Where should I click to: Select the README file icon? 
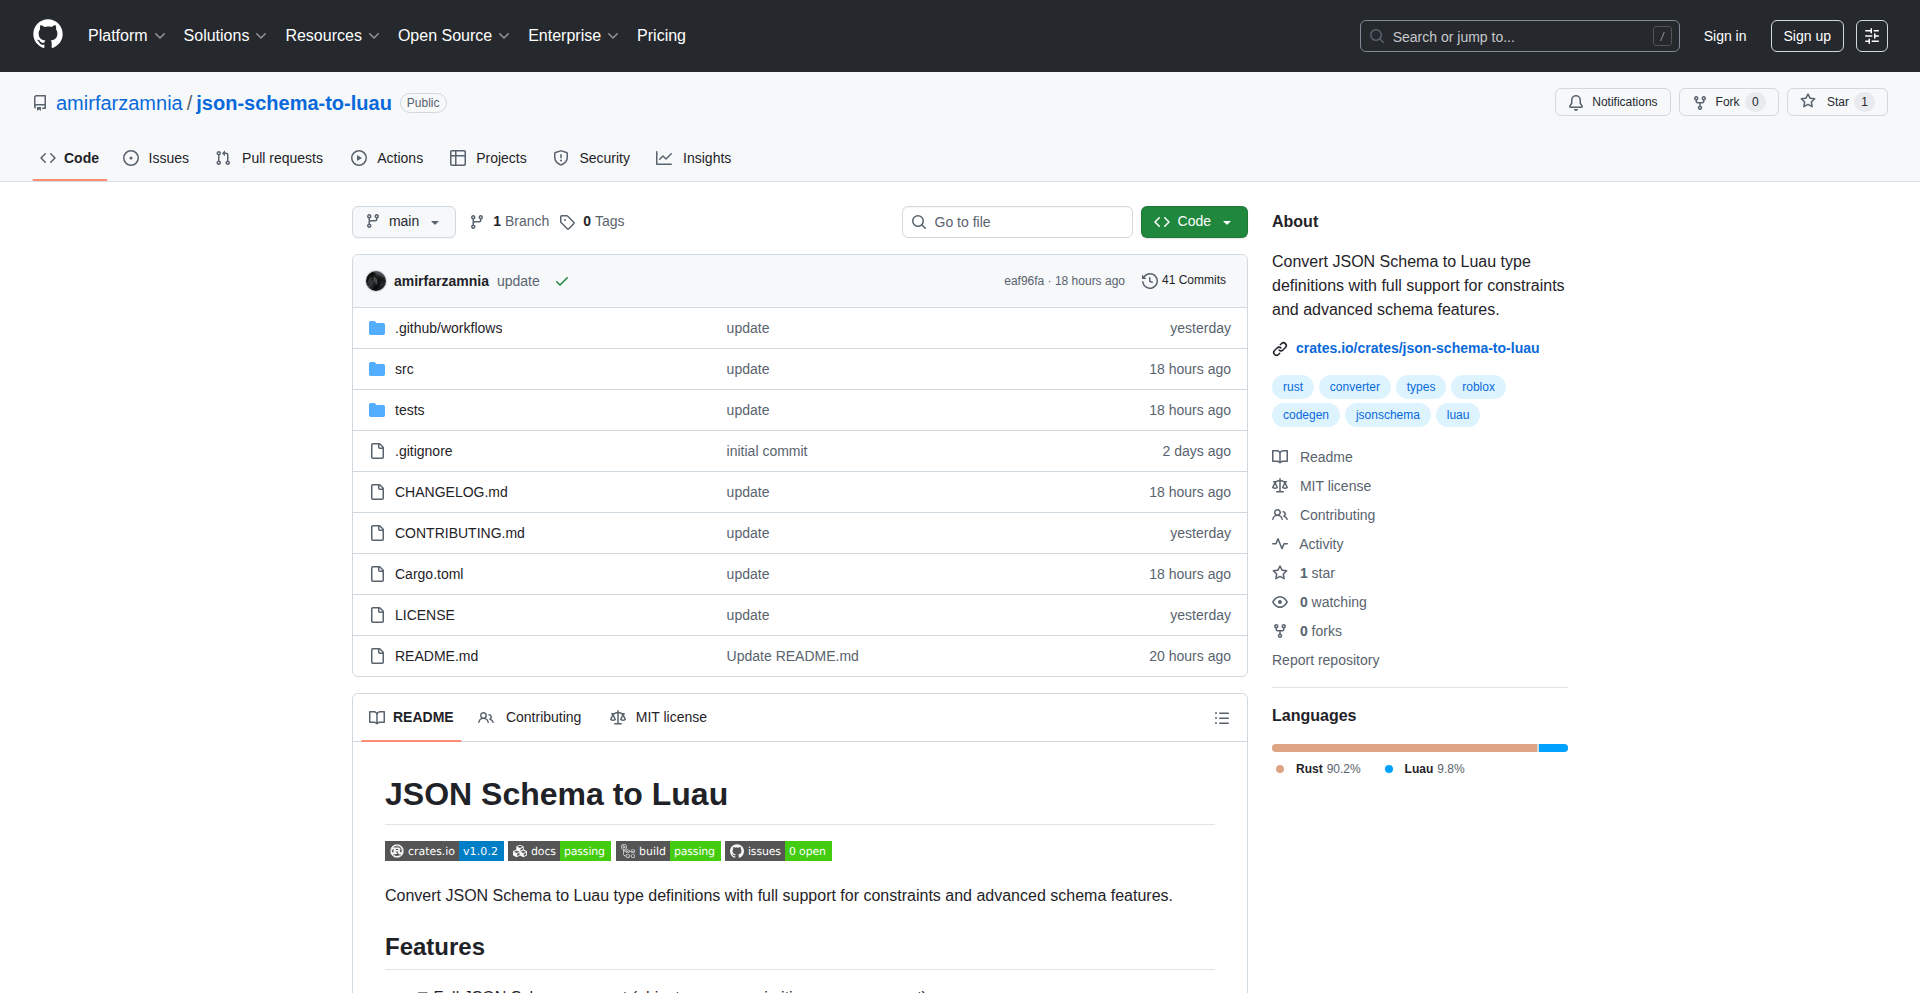click(377, 656)
